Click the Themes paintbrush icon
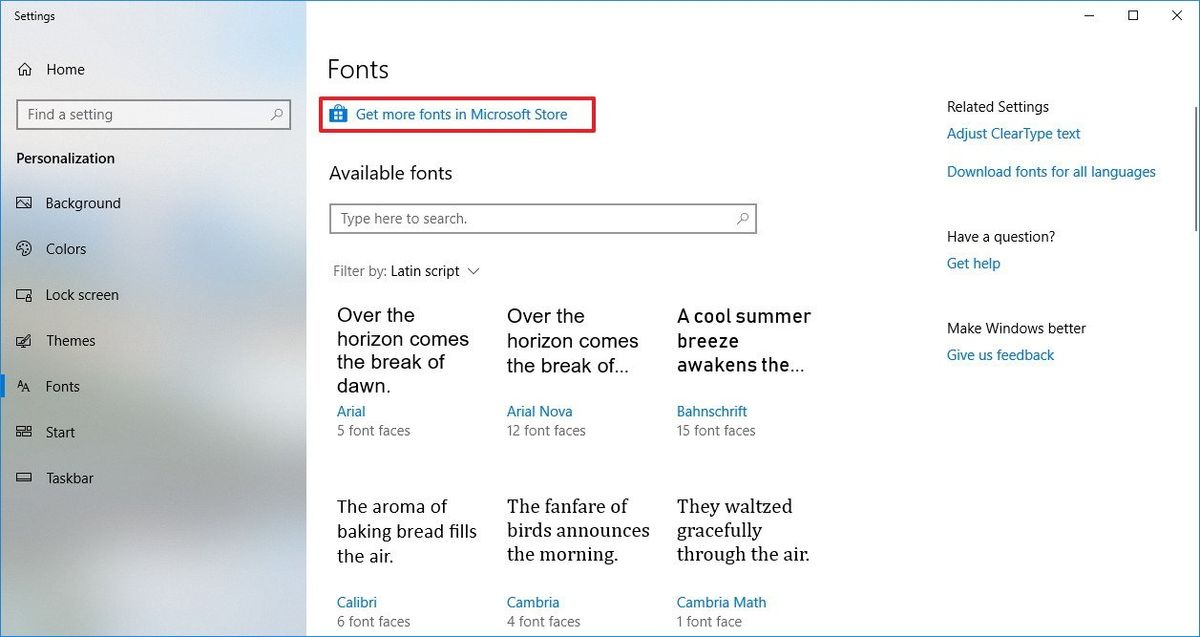 click(24, 341)
